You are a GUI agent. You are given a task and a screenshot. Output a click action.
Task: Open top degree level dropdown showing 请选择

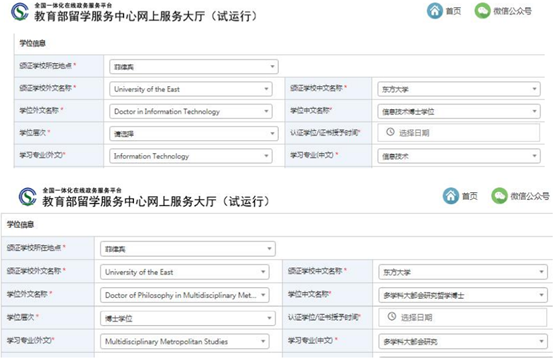pos(194,134)
